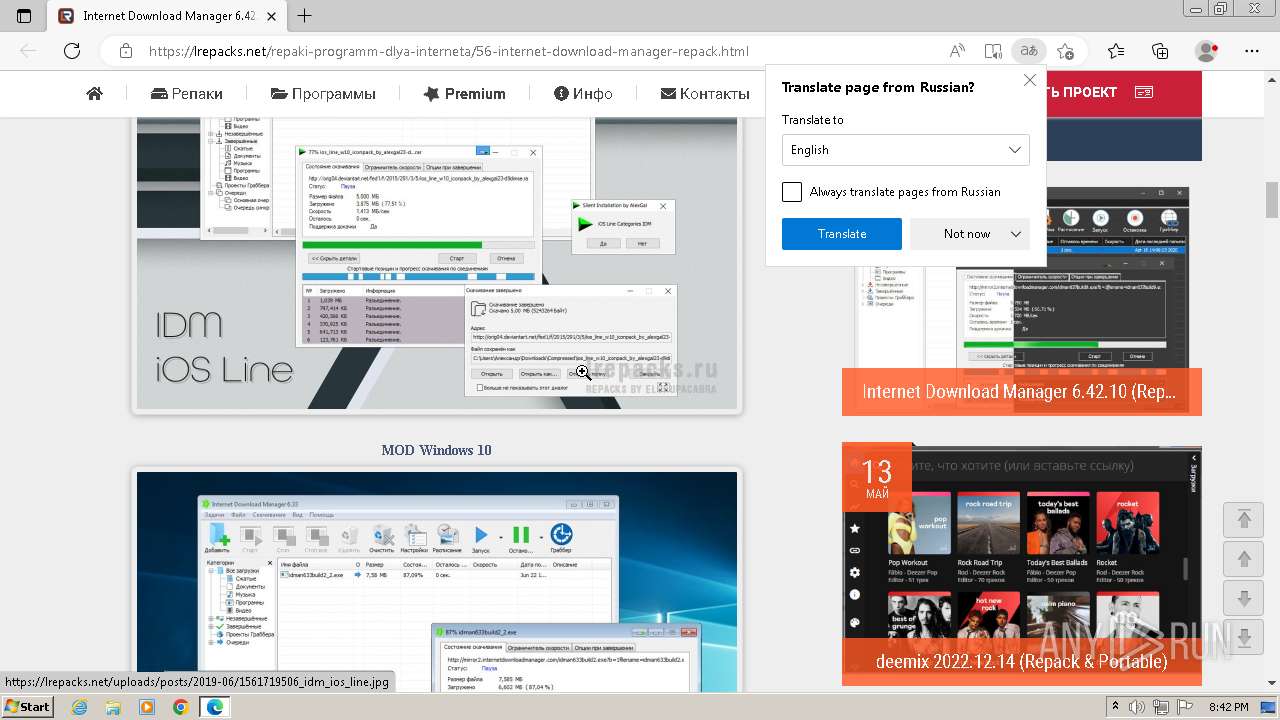Close the Internet Download Manager tab
Viewport: 1280px width, 720px height.
[272, 16]
